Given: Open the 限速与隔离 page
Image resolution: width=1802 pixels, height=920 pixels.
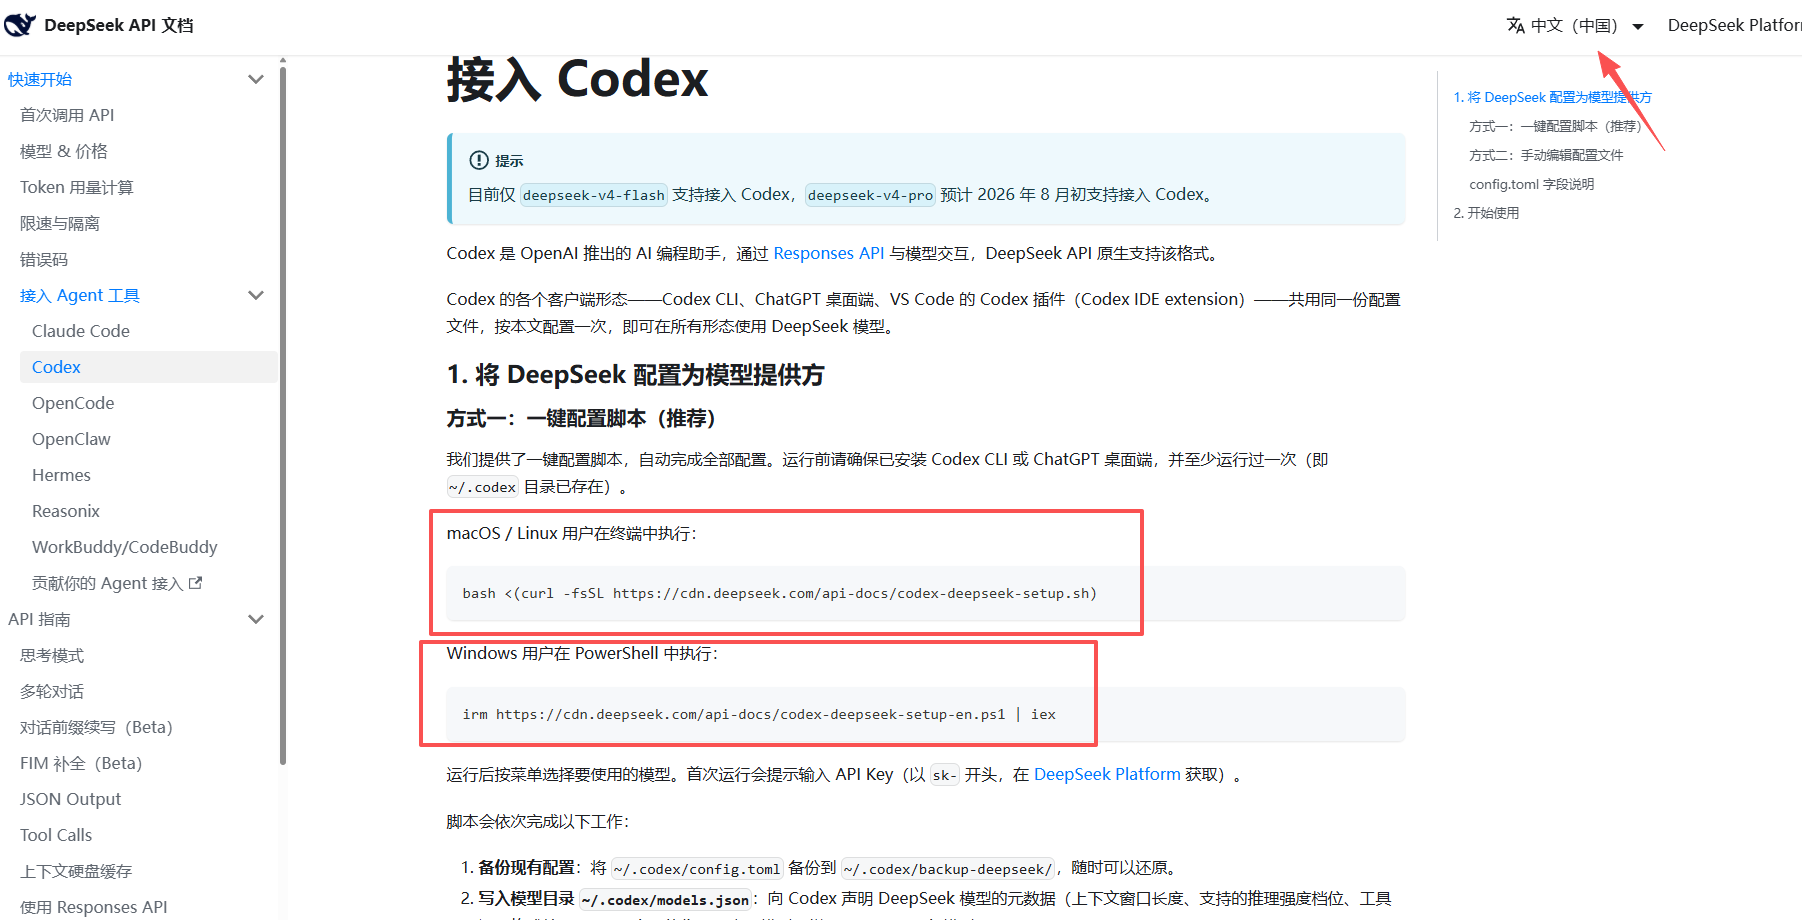Looking at the screenshot, I should tap(60, 223).
